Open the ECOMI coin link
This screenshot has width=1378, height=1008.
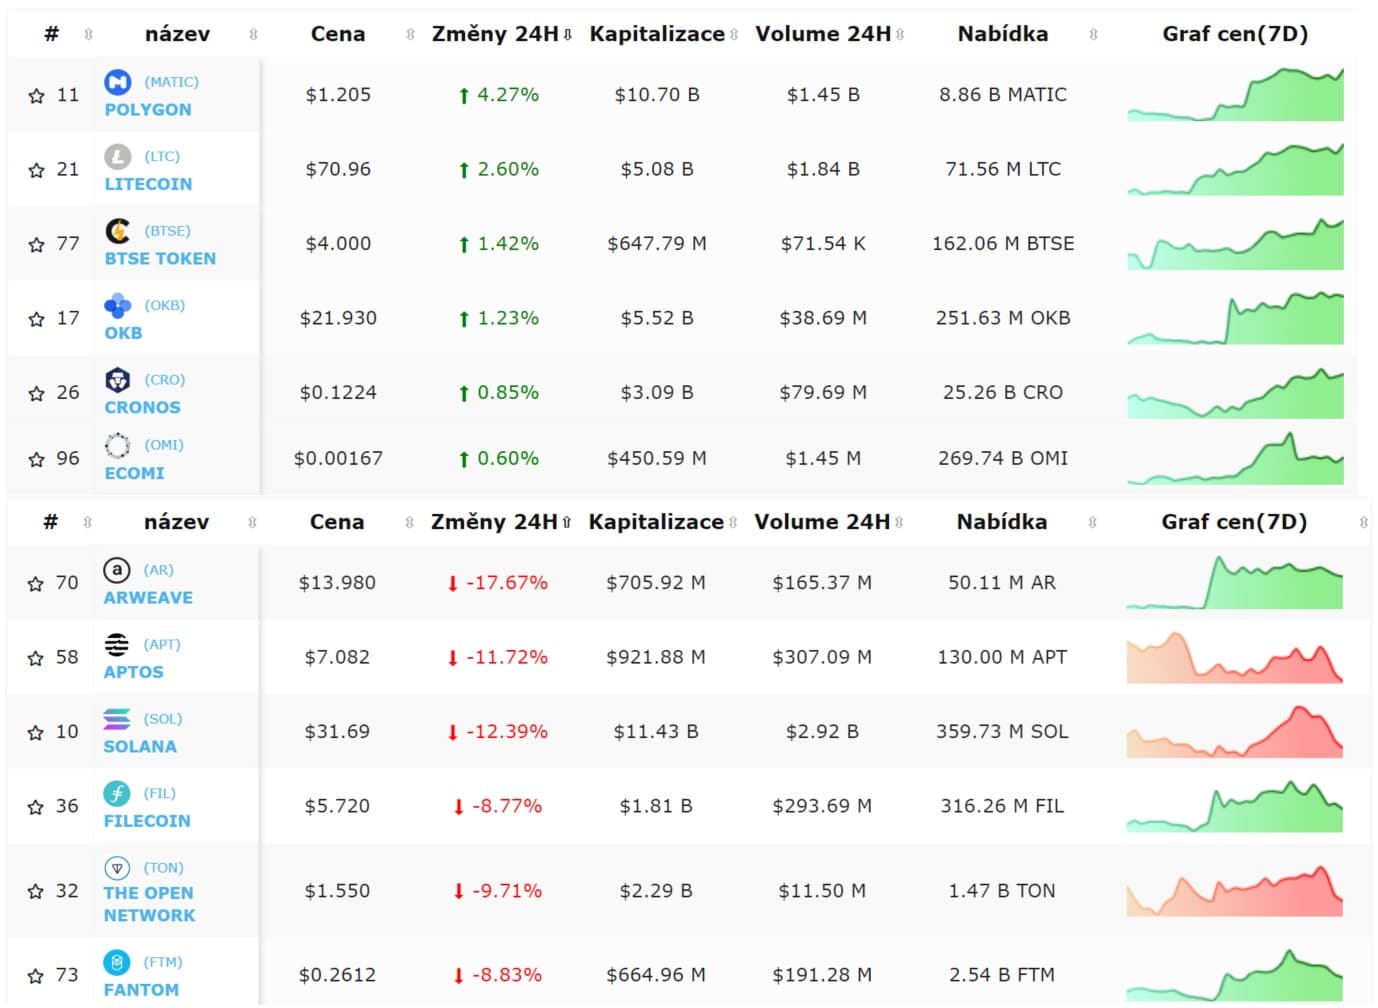[x=134, y=473]
